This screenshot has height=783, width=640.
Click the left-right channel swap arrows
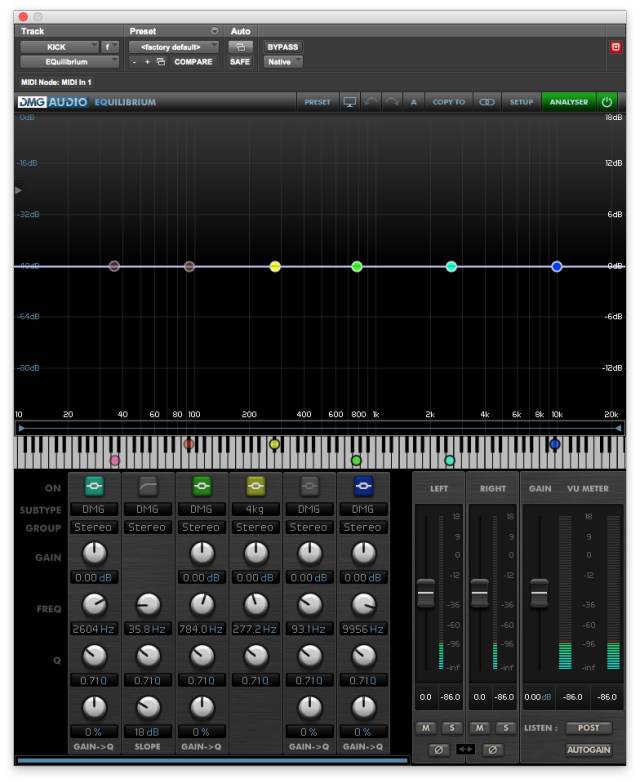[465, 749]
